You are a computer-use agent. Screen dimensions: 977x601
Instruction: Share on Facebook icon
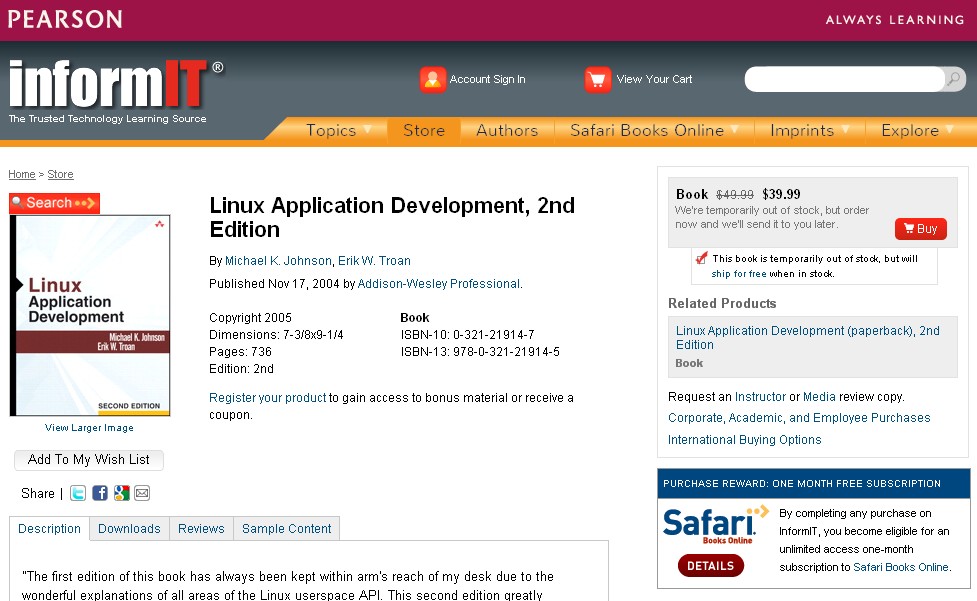(x=100, y=493)
